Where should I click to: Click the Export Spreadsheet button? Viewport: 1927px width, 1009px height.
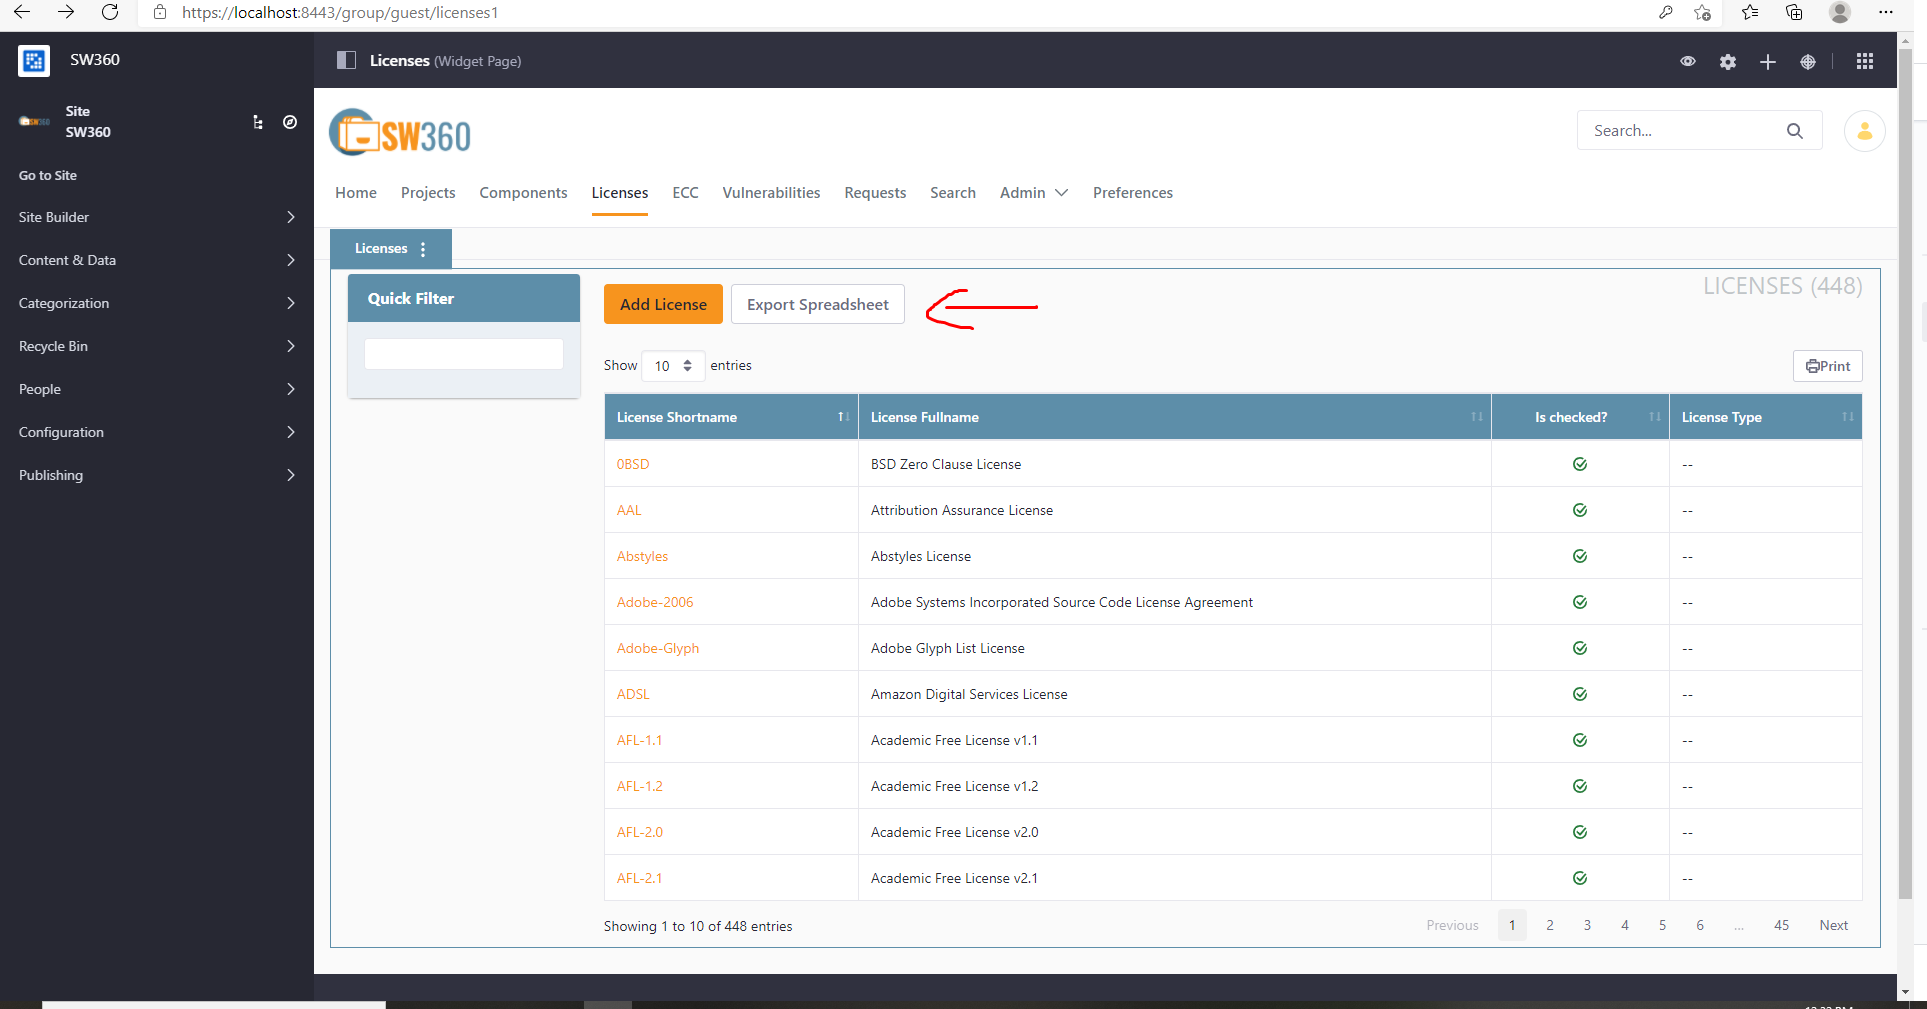point(818,304)
